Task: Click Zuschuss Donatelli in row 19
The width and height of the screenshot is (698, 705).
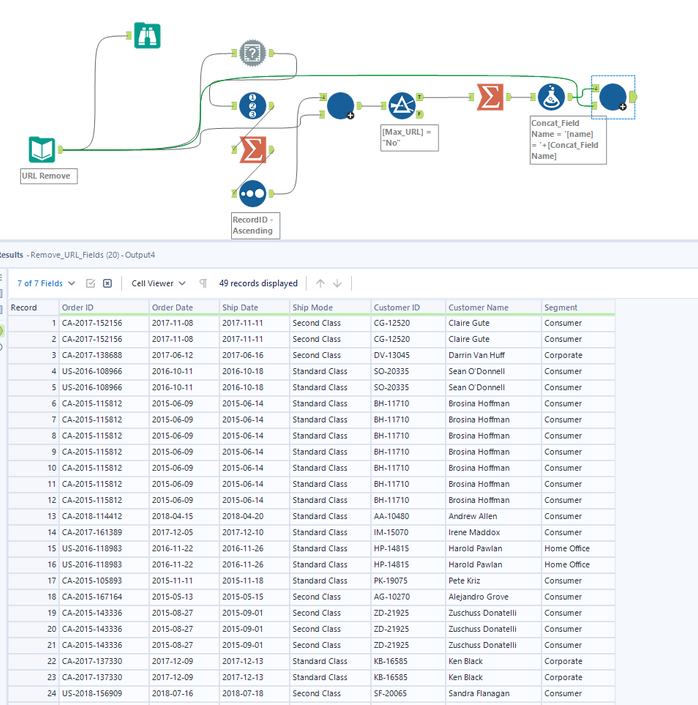Action: click(493, 613)
